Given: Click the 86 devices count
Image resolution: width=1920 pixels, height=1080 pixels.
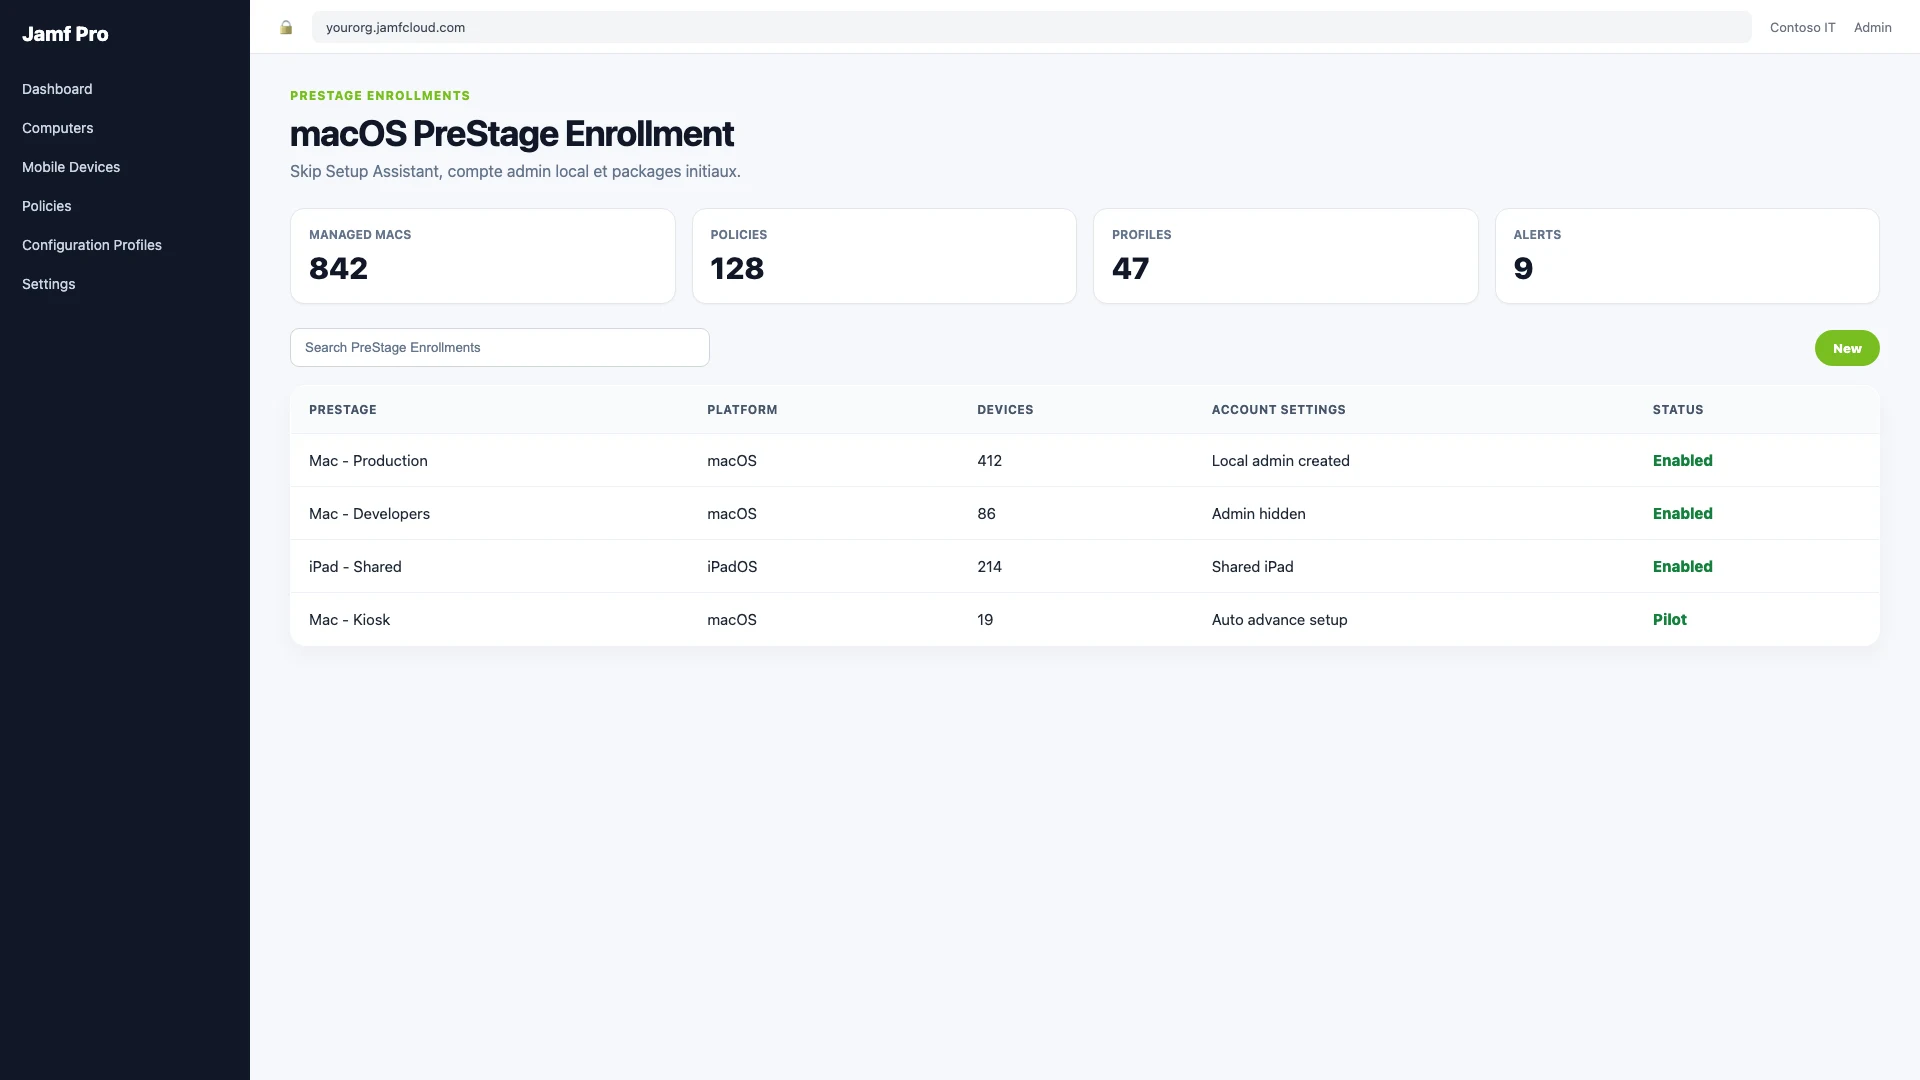Looking at the screenshot, I should (986, 514).
